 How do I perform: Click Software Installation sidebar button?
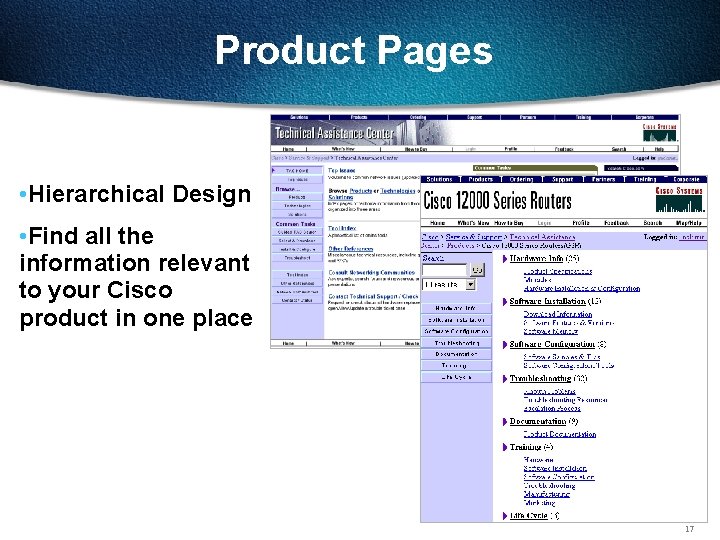(x=456, y=320)
